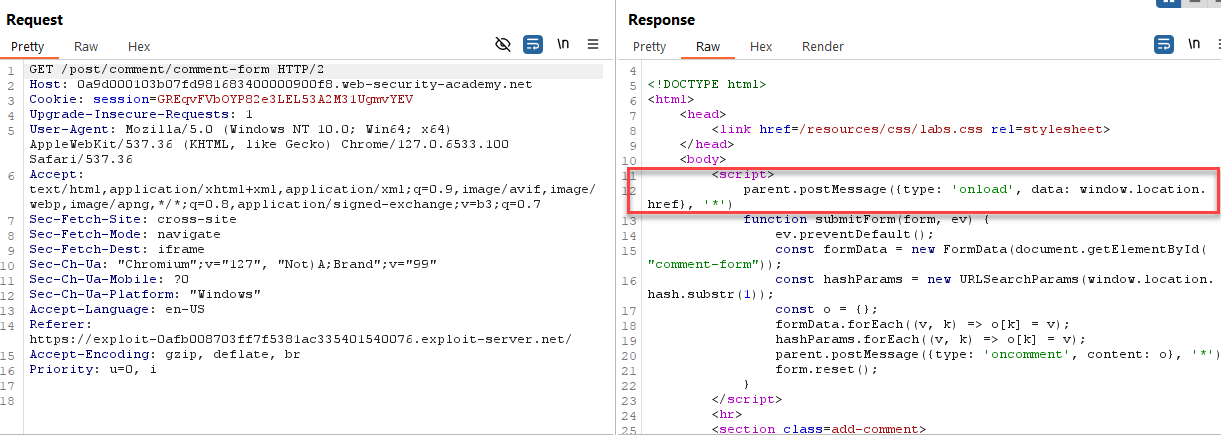Viewport: 1221px width, 435px height.
Task: Open the Request Hex tab
Action: tap(139, 46)
